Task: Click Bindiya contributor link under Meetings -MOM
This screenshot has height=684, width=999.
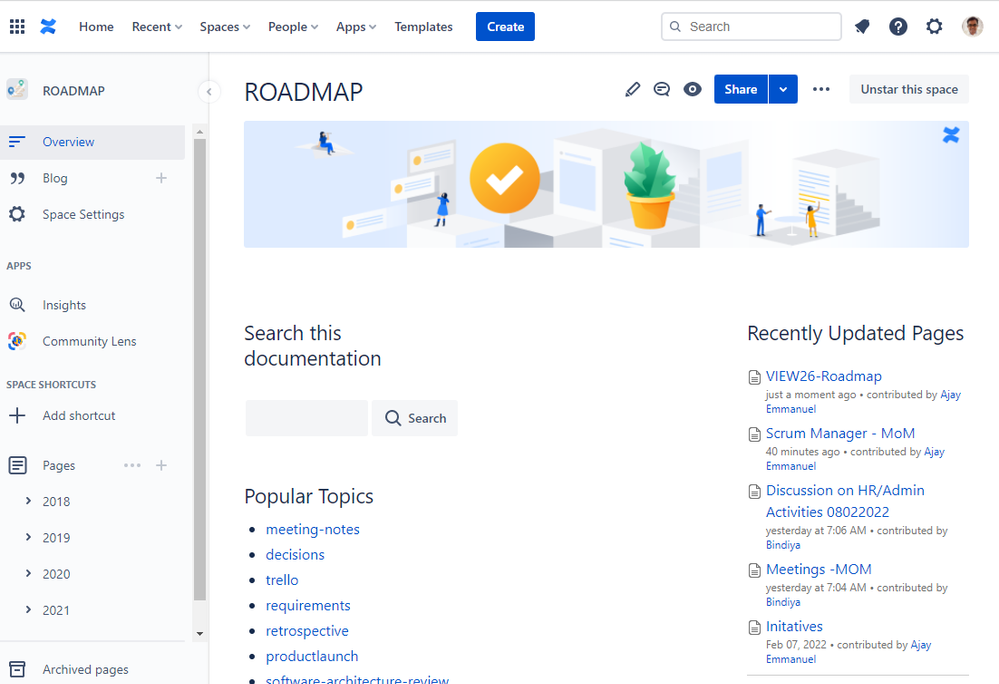Action: (x=783, y=602)
